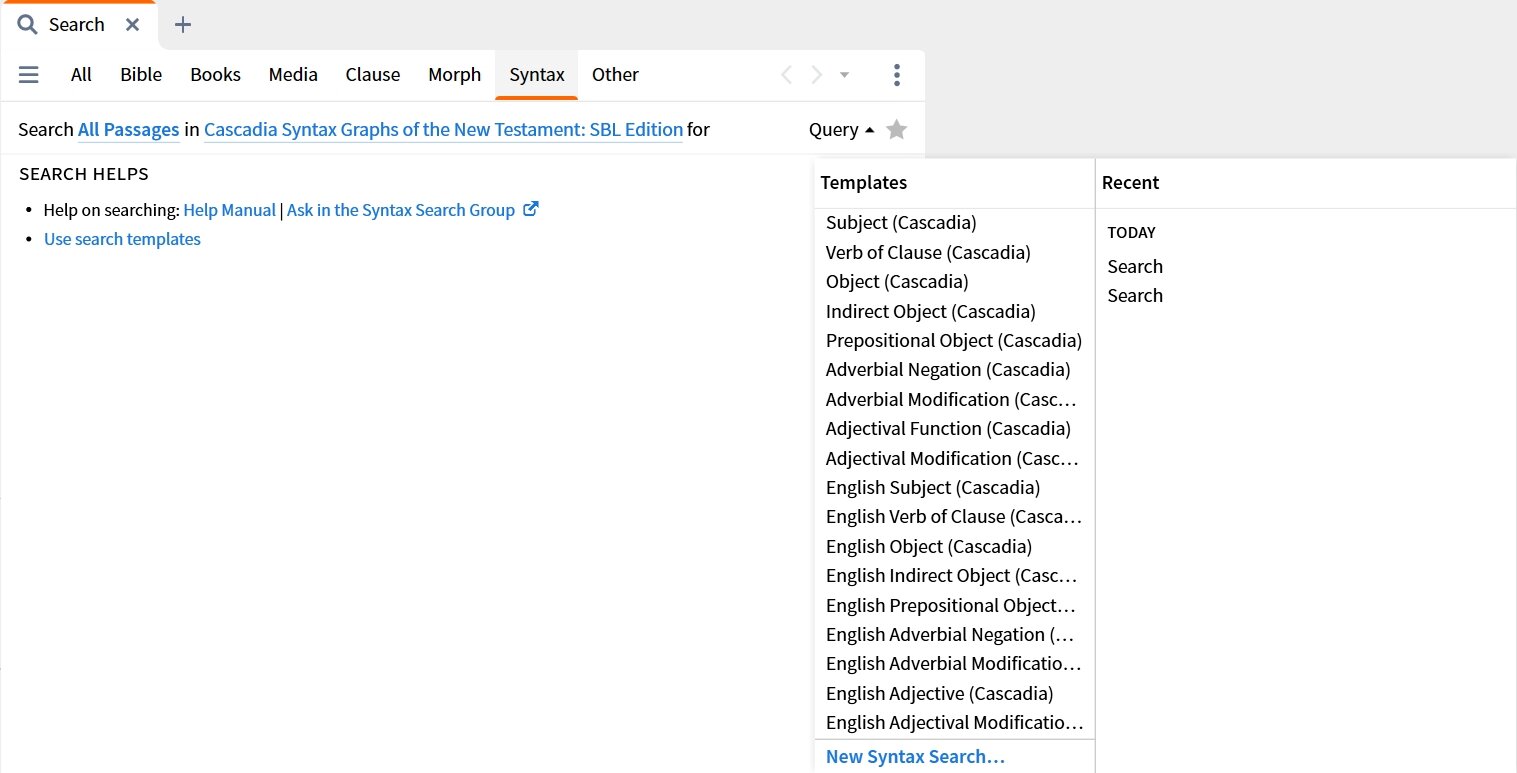
Task: Switch to the Other search tab
Action: (615, 75)
